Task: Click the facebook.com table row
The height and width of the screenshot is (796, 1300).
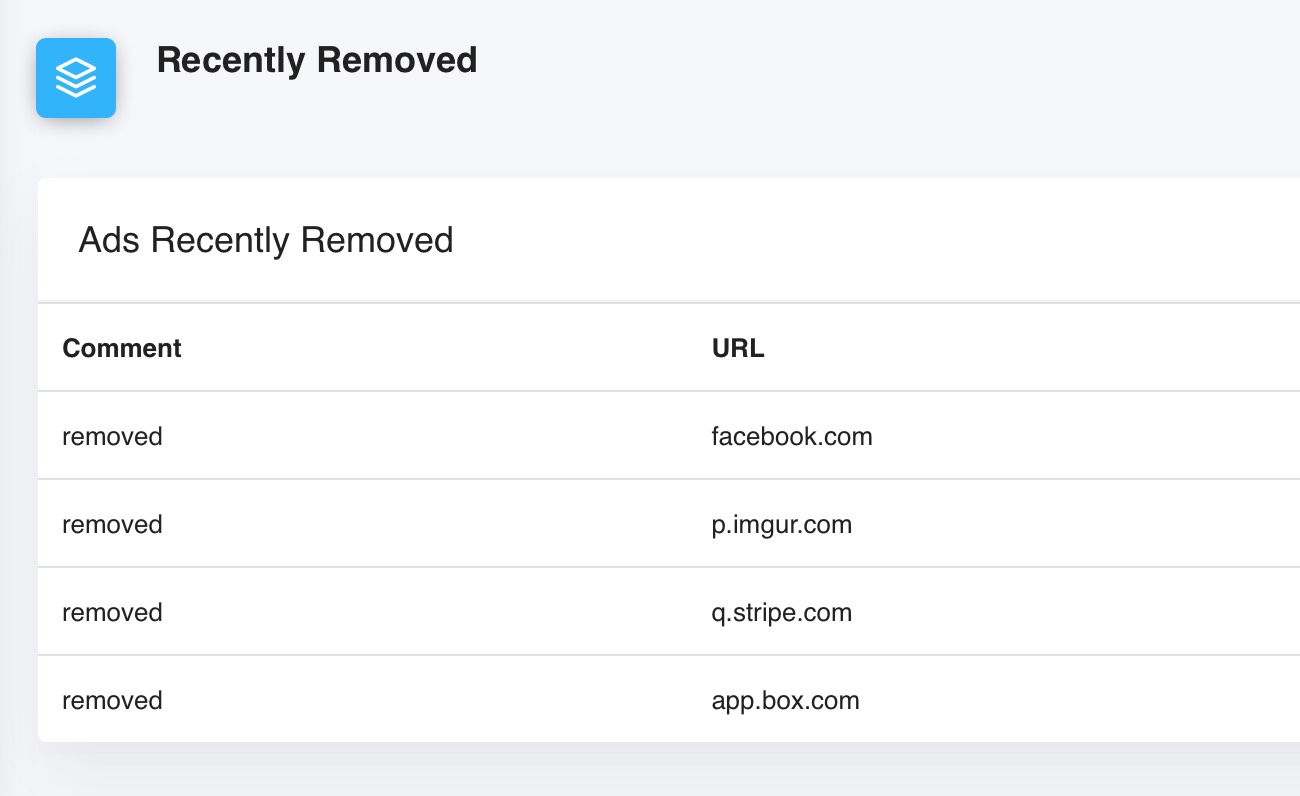Action: click(x=669, y=436)
